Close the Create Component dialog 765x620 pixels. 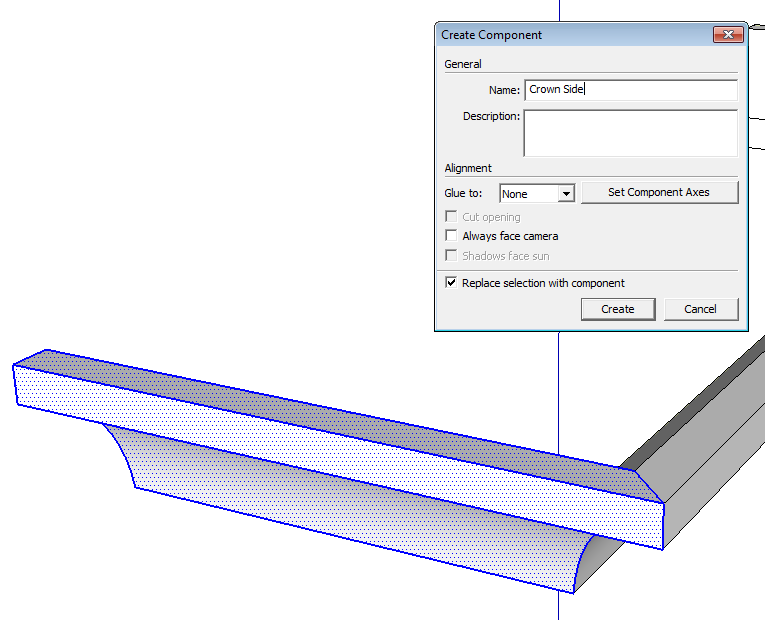728,35
